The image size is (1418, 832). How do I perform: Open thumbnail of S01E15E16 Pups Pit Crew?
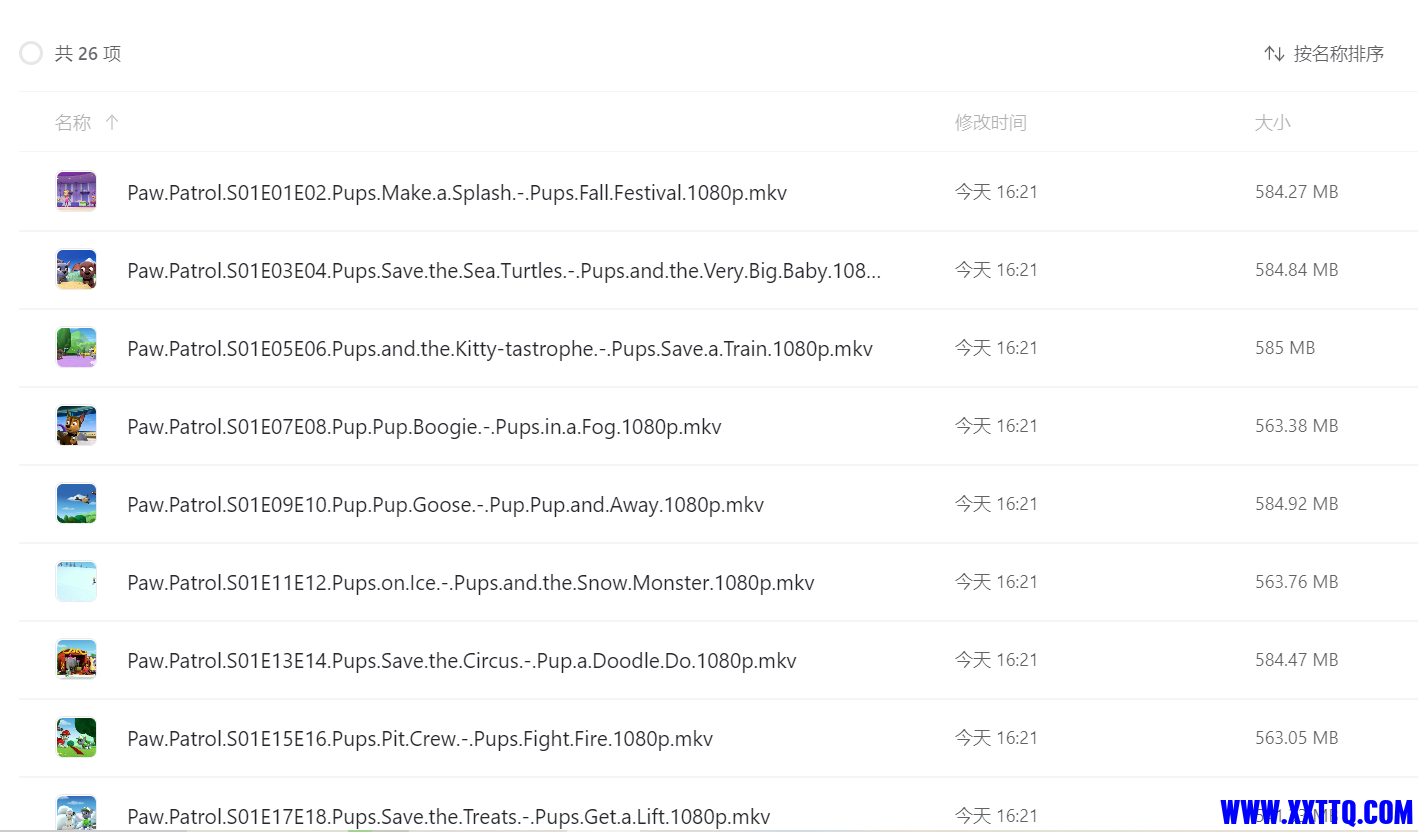click(76, 737)
